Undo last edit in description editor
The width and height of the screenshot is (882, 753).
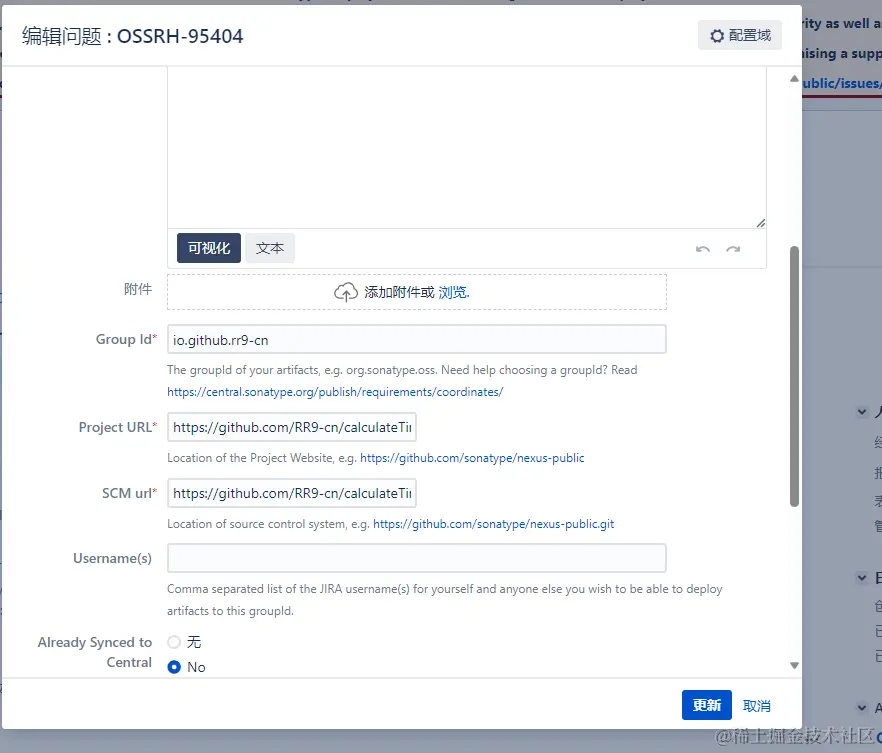coord(703,249)
